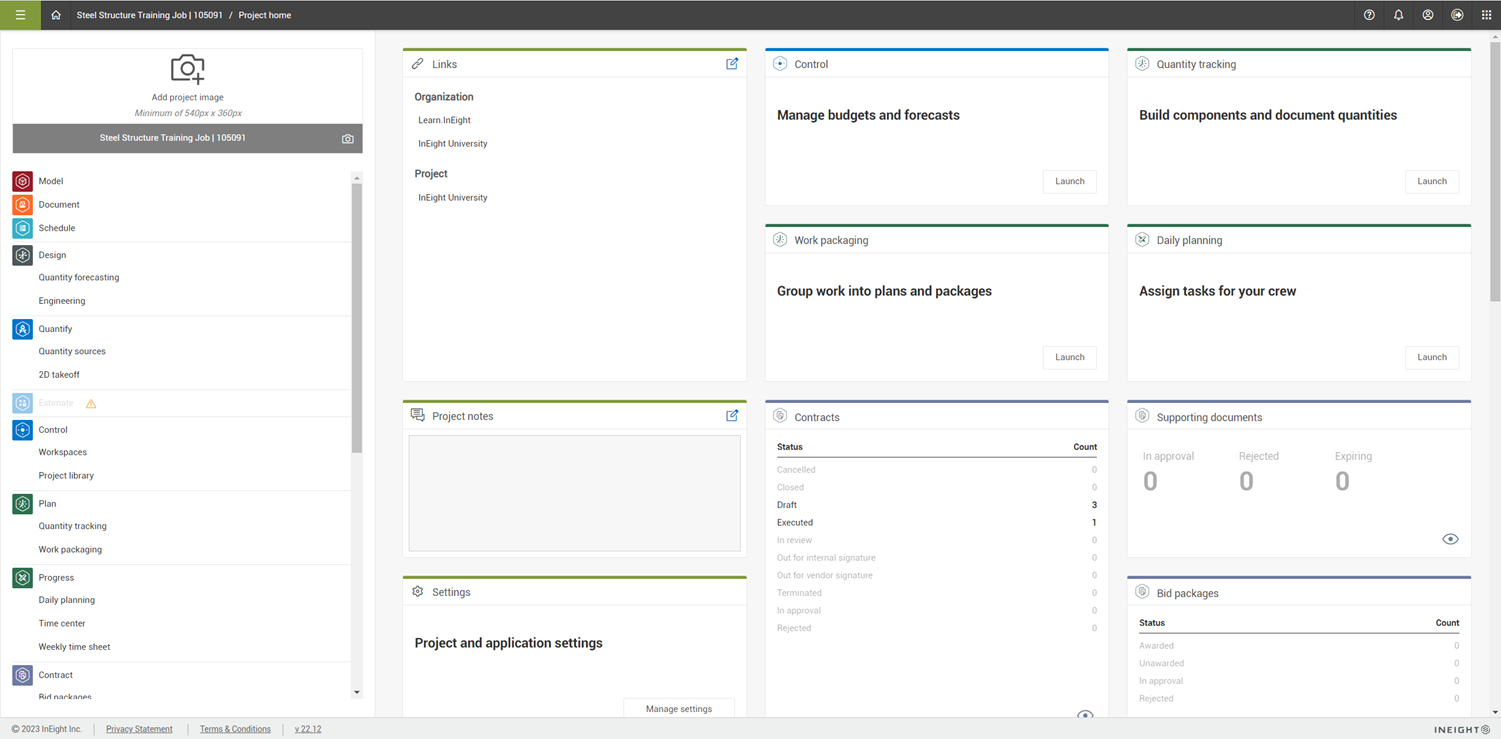Click the Design module icon
This screenshot has height=739, width=1501.
pos(22,255)
